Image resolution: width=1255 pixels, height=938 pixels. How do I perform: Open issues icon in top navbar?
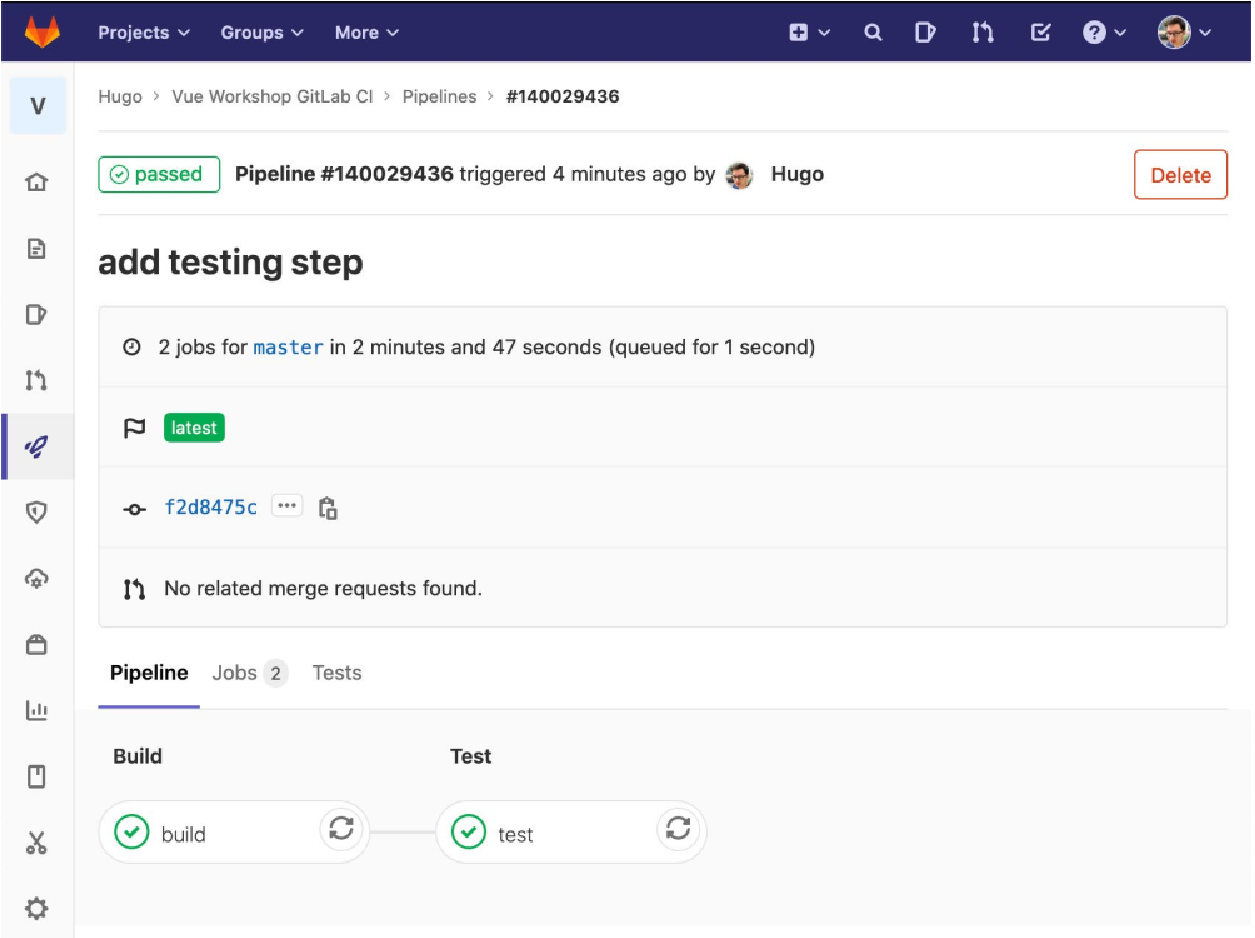[x=925, y=32]
